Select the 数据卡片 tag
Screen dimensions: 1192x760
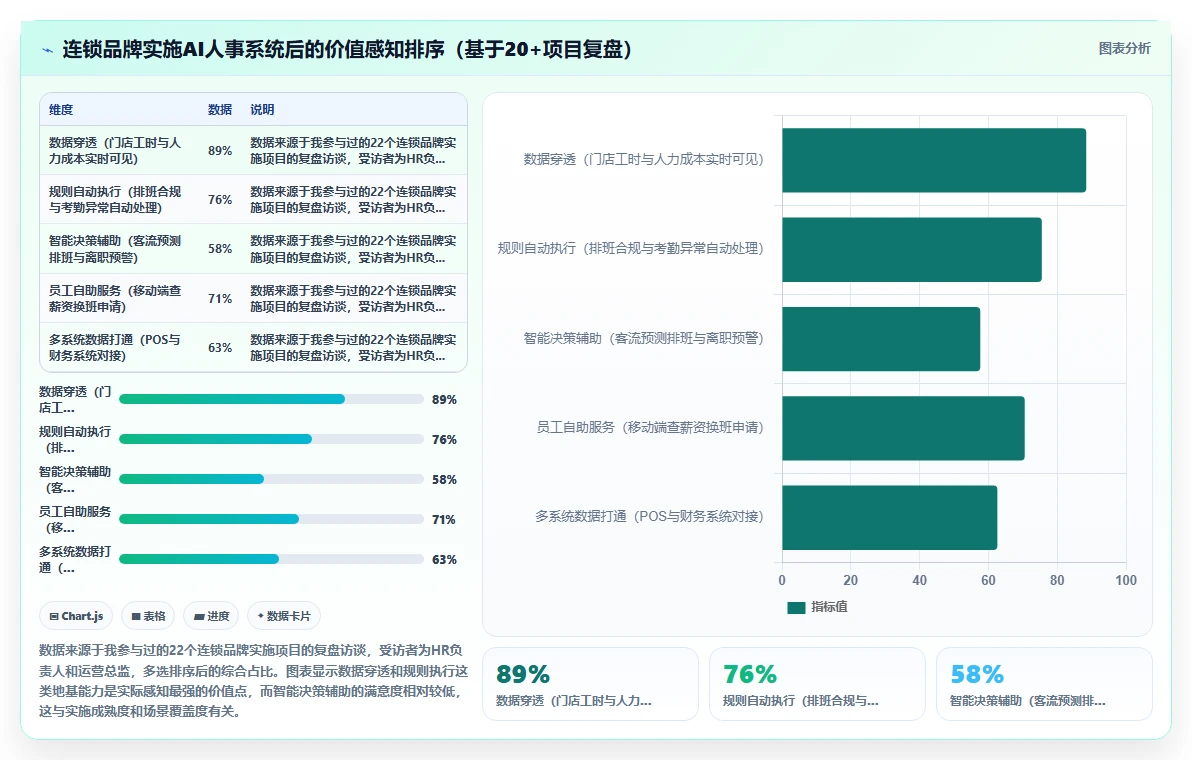[284, 616]
